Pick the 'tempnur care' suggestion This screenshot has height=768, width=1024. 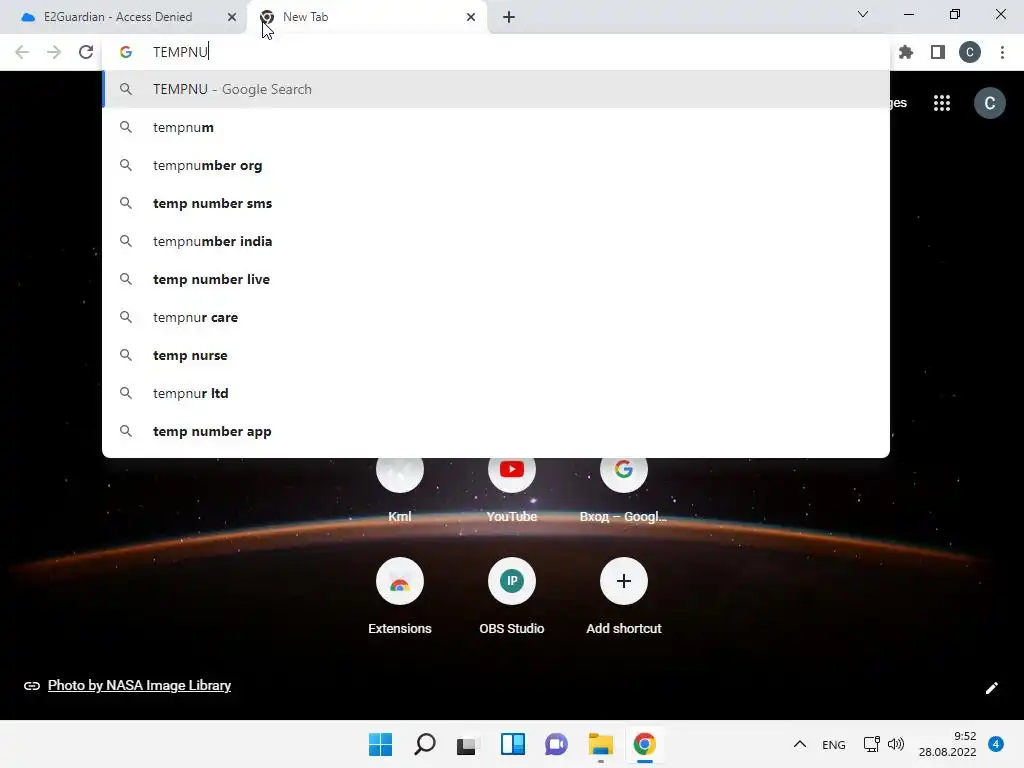[496, 317]
